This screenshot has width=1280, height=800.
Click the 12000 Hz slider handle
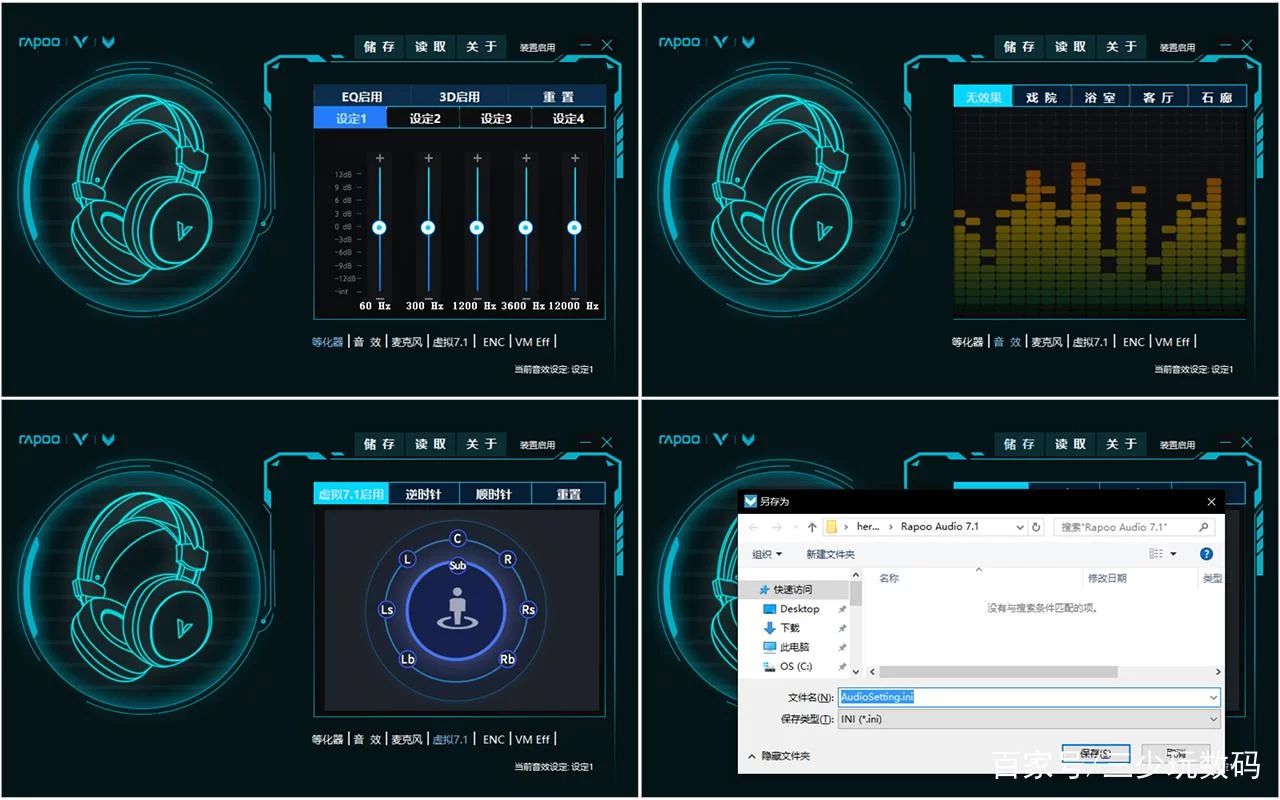point(574,228)
